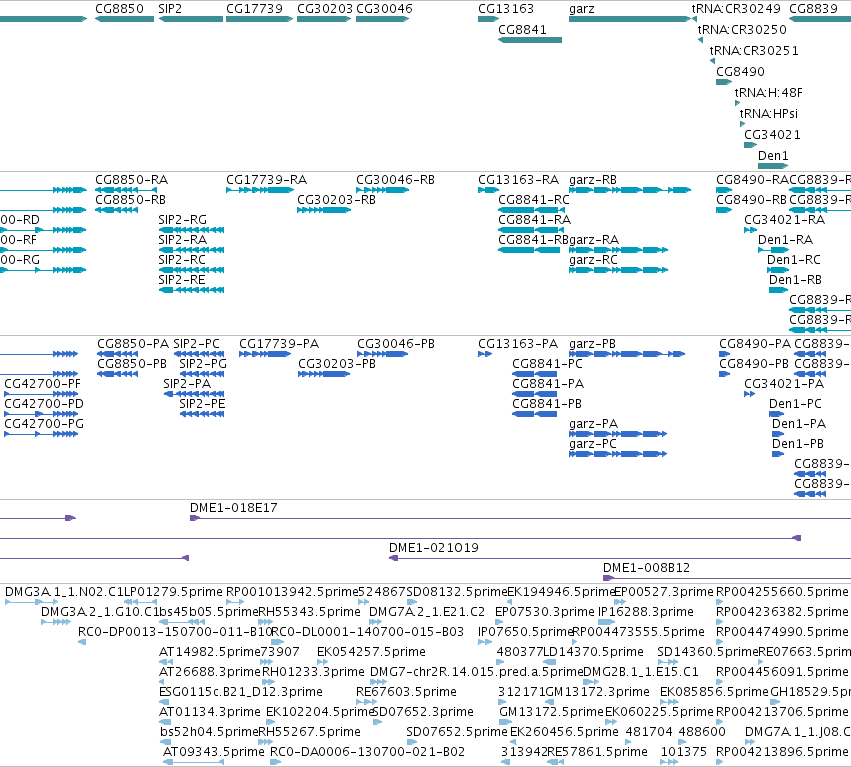Select the SIP2-RE transcript label
The height and width of the screenshot is (767, 851).
click(182, 280)
